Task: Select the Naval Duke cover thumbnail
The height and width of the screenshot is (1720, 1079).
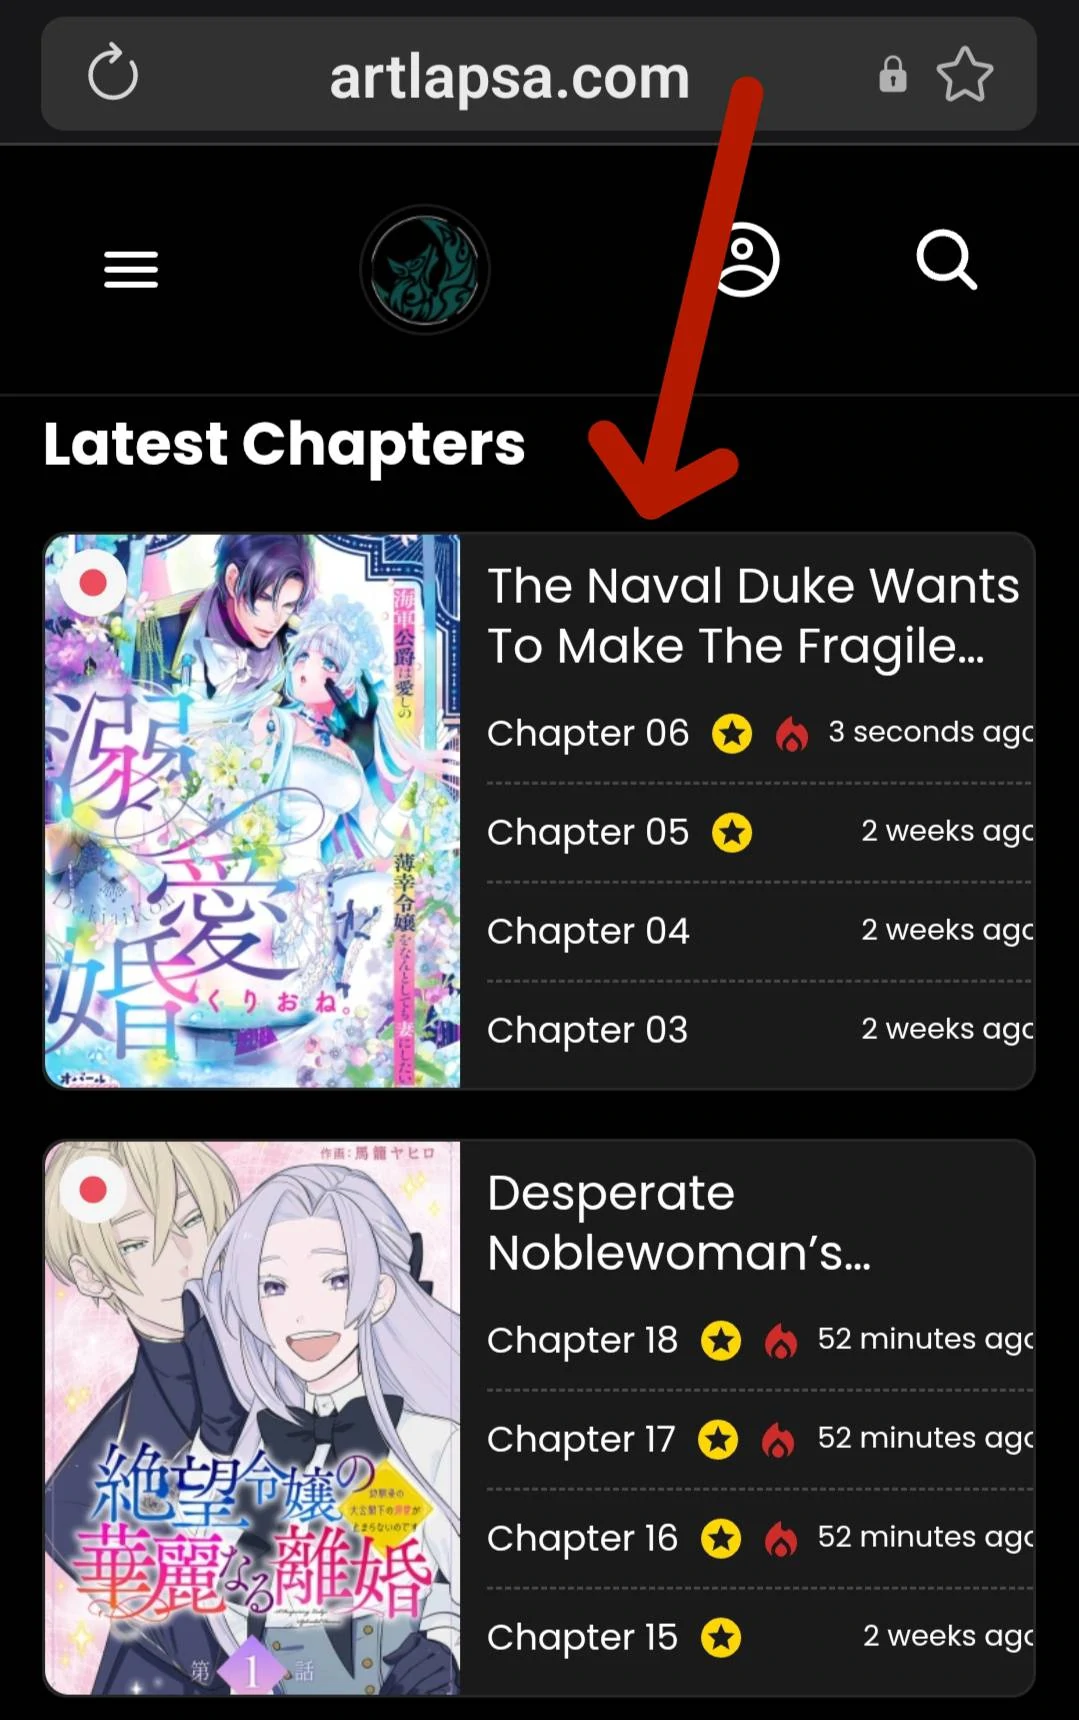Action: pyautogui.click(x=253, y=811)
